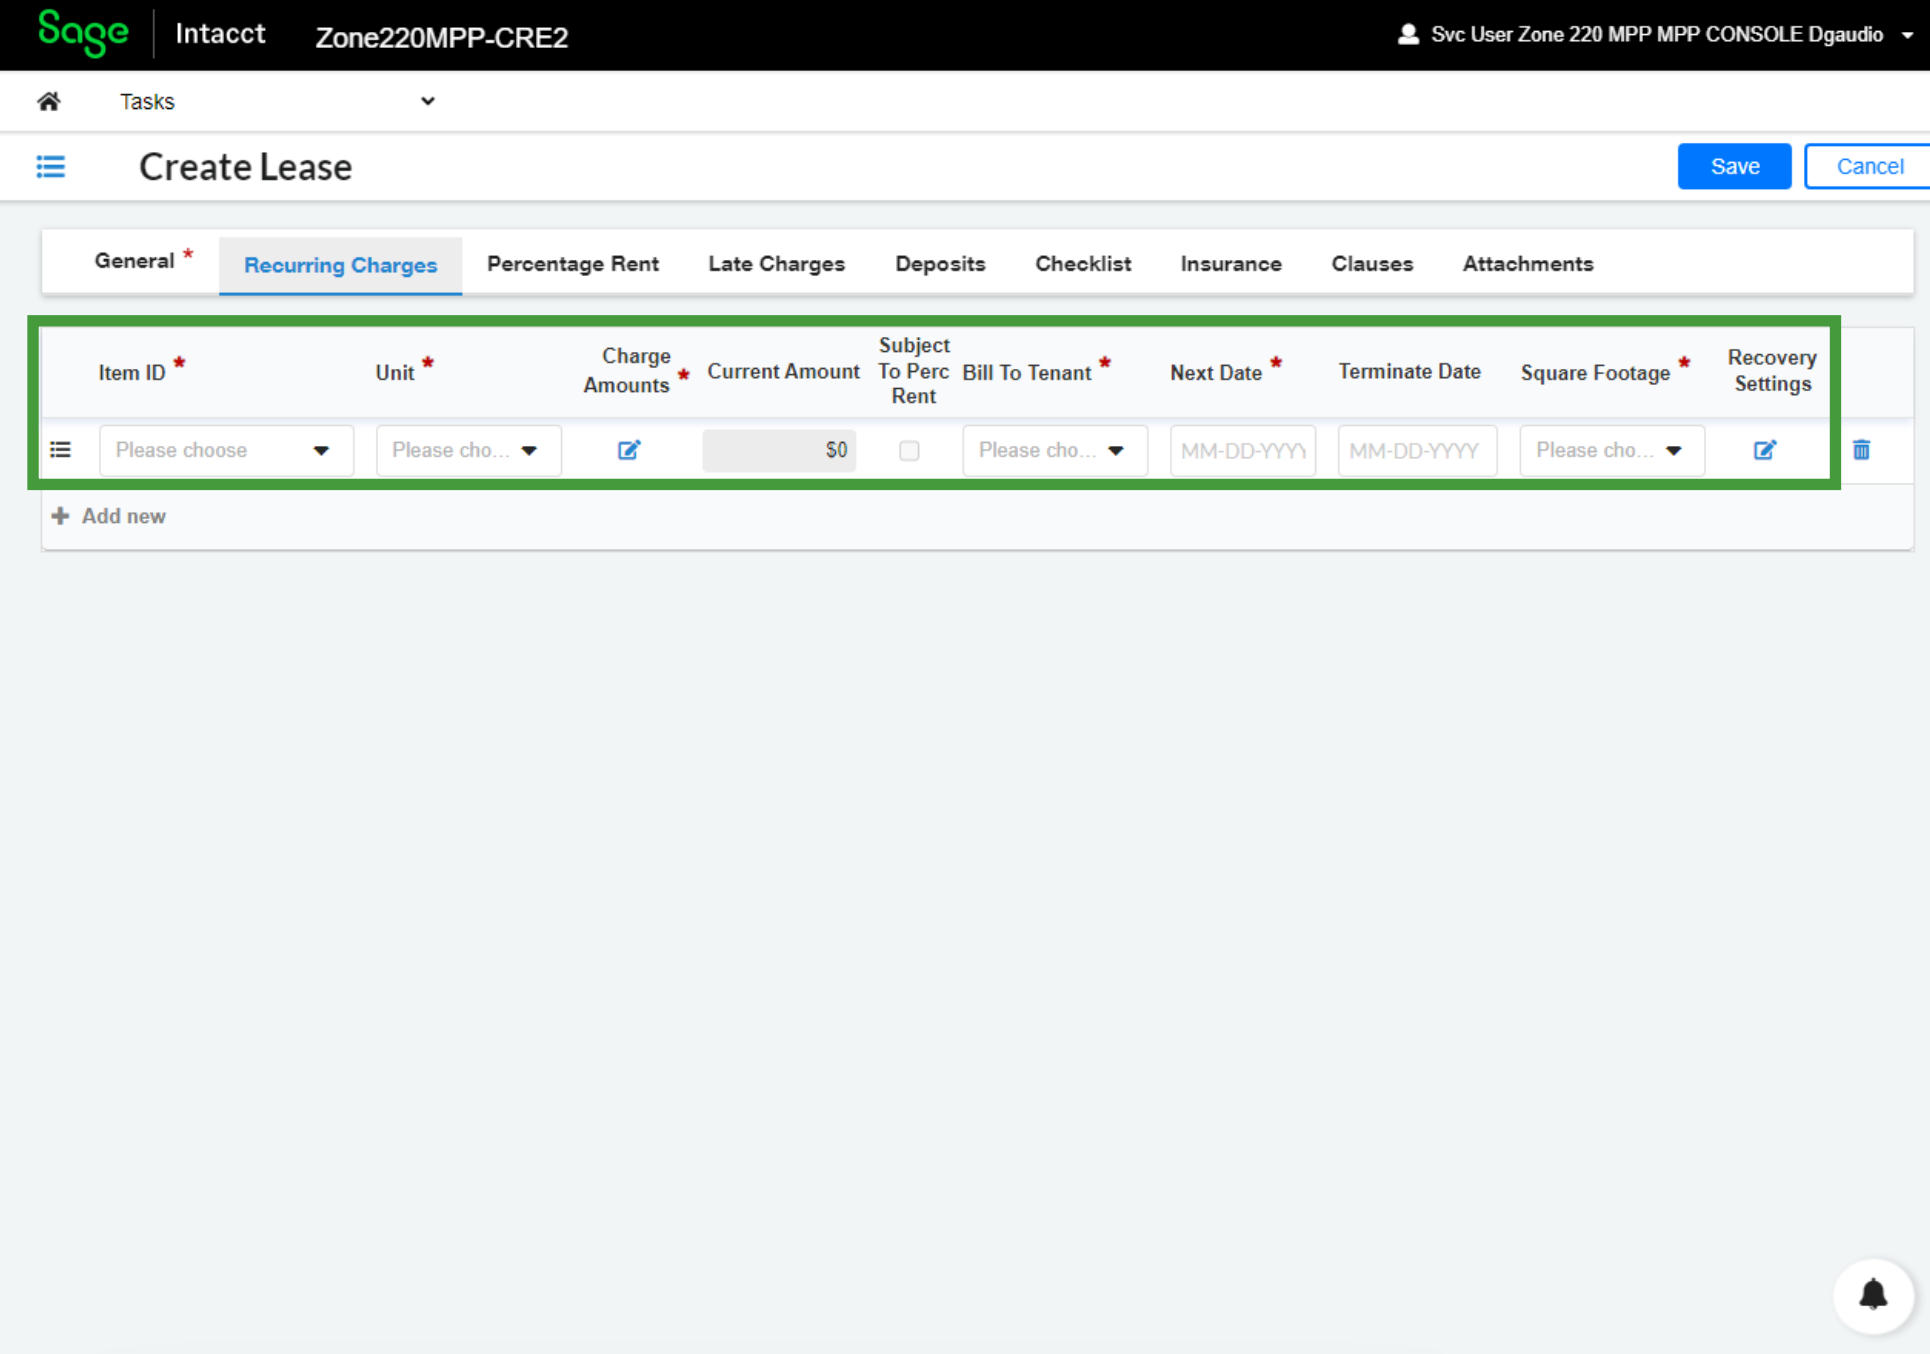1930x1354 pixels.
Task: Click the Current Amount field
Action: pos(779,450)
